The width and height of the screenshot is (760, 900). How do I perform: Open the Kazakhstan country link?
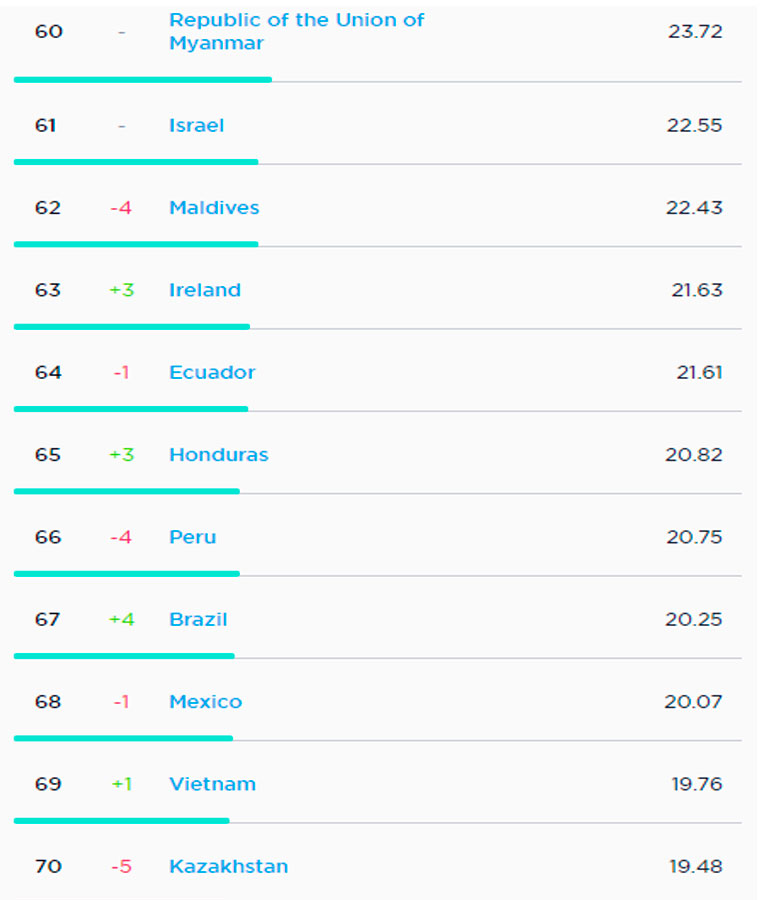click(228, 866)
